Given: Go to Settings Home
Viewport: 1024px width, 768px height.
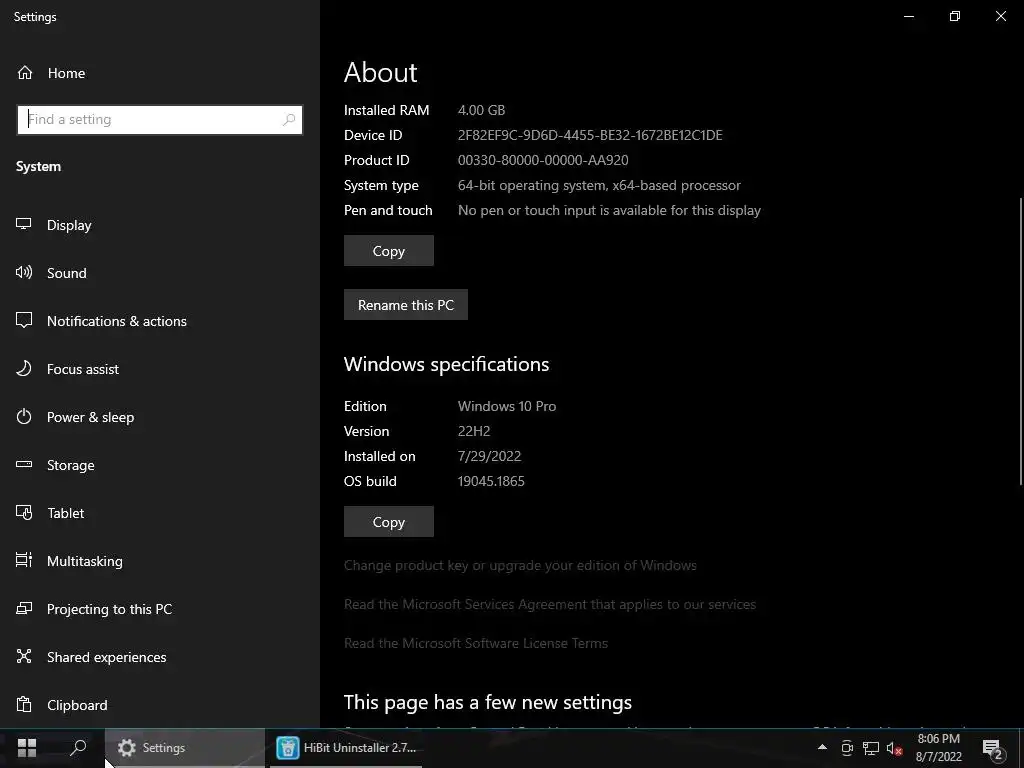Looking at the screenshot, I should coord(67,73).
